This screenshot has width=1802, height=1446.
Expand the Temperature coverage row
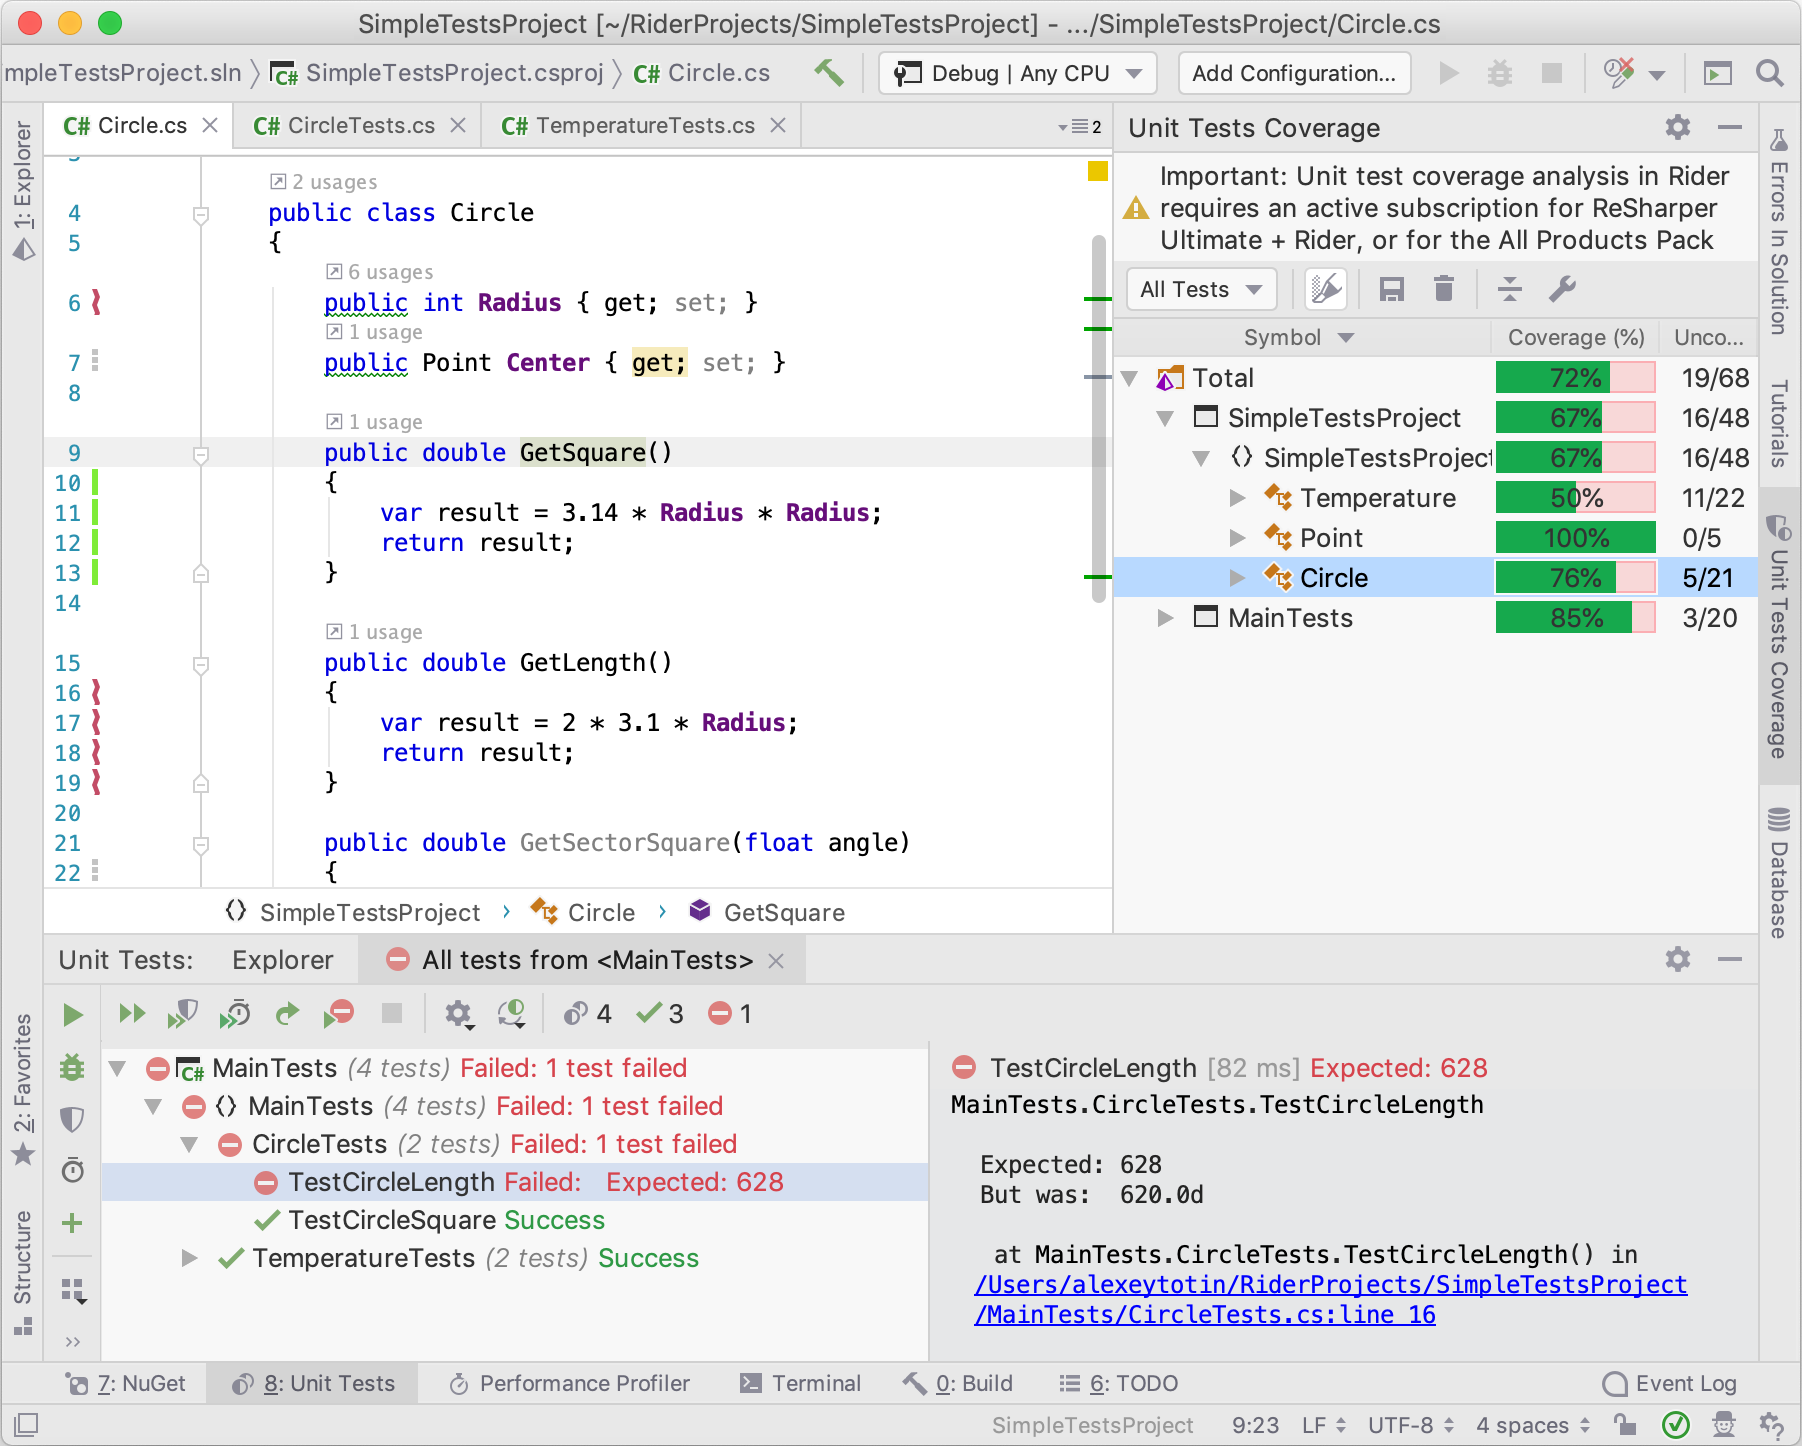1238,497
